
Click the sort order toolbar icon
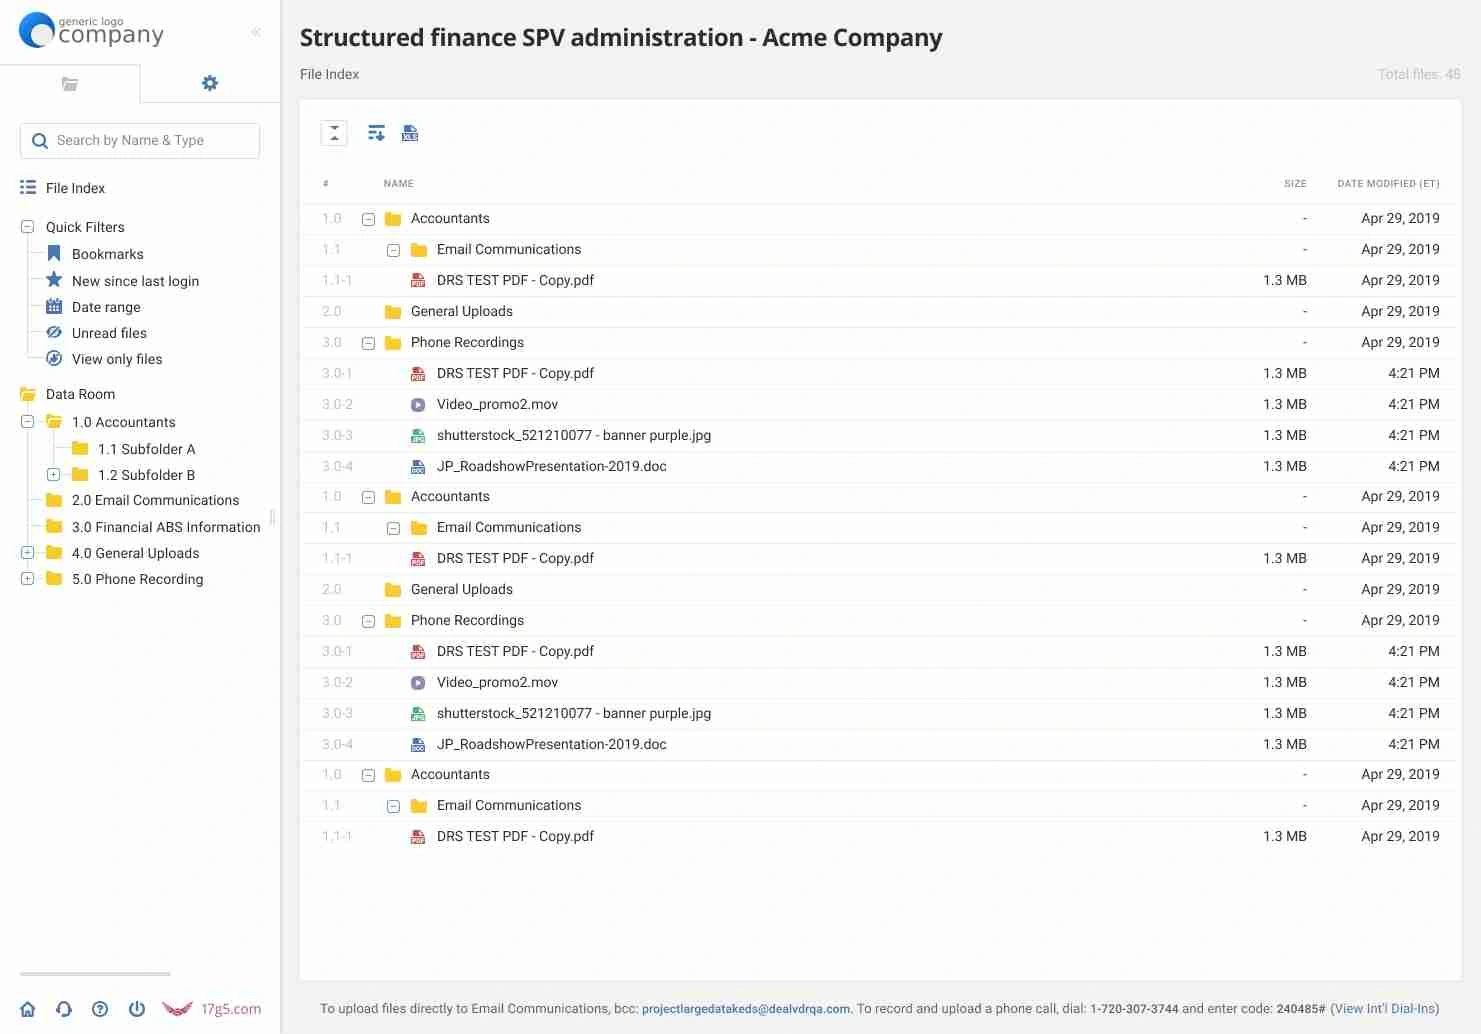[376, 133]
